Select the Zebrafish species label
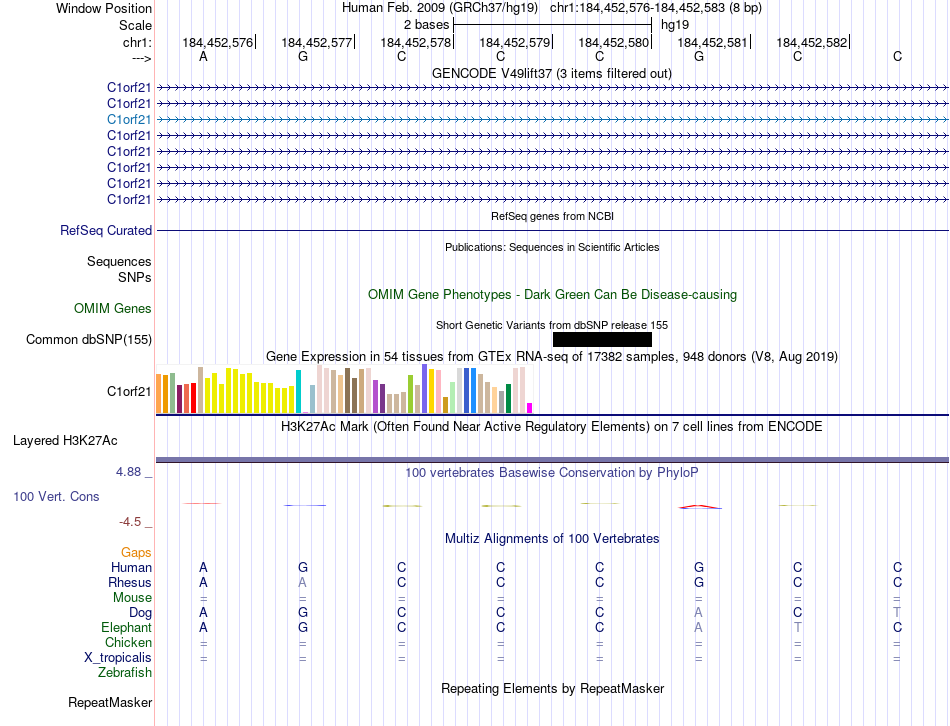Image resolution: width=950 pixels, height=726 pixels. [125, 672]
